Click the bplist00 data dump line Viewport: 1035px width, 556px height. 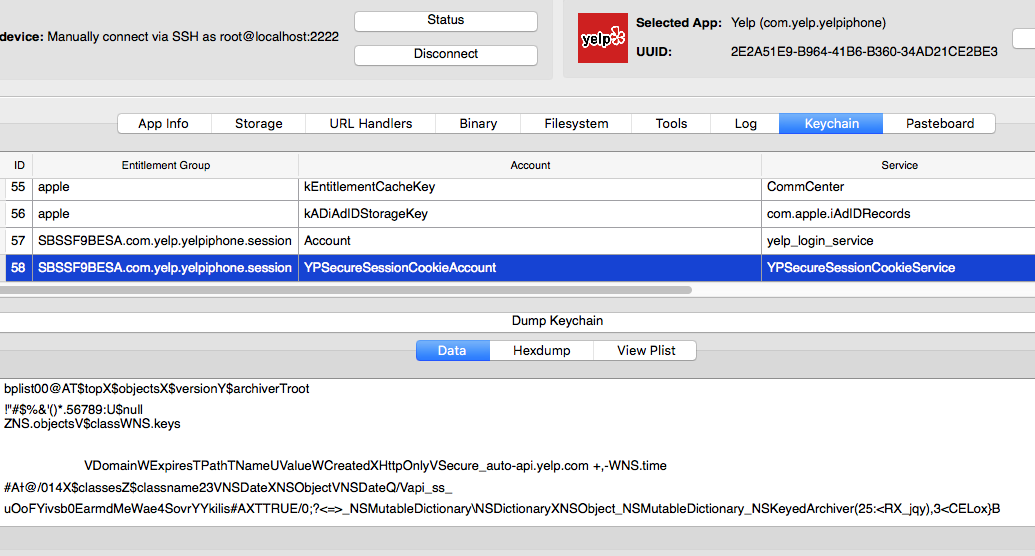click(156, 389)
